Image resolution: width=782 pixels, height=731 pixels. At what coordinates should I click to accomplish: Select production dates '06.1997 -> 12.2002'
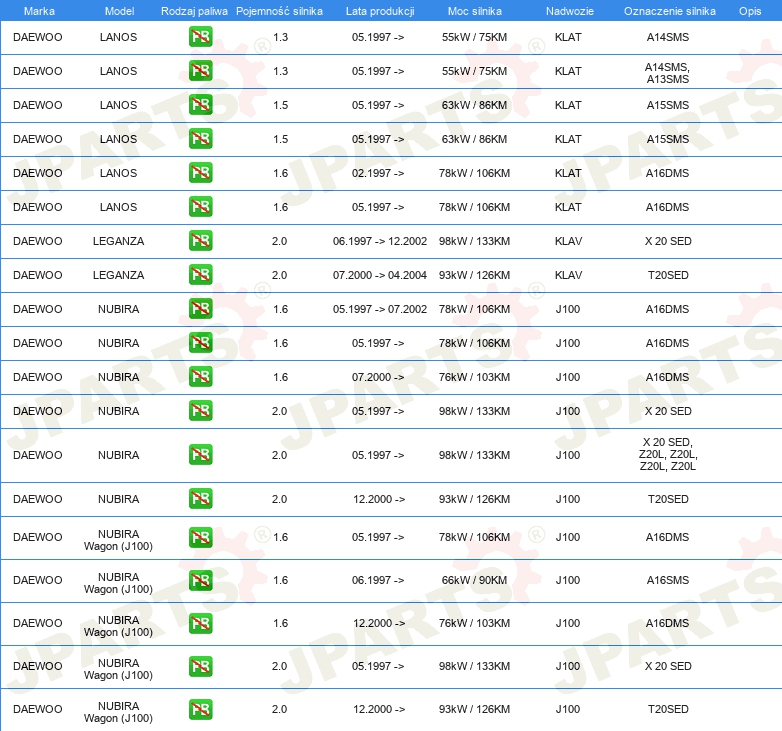pyautogui.click(x=380, y=241)
